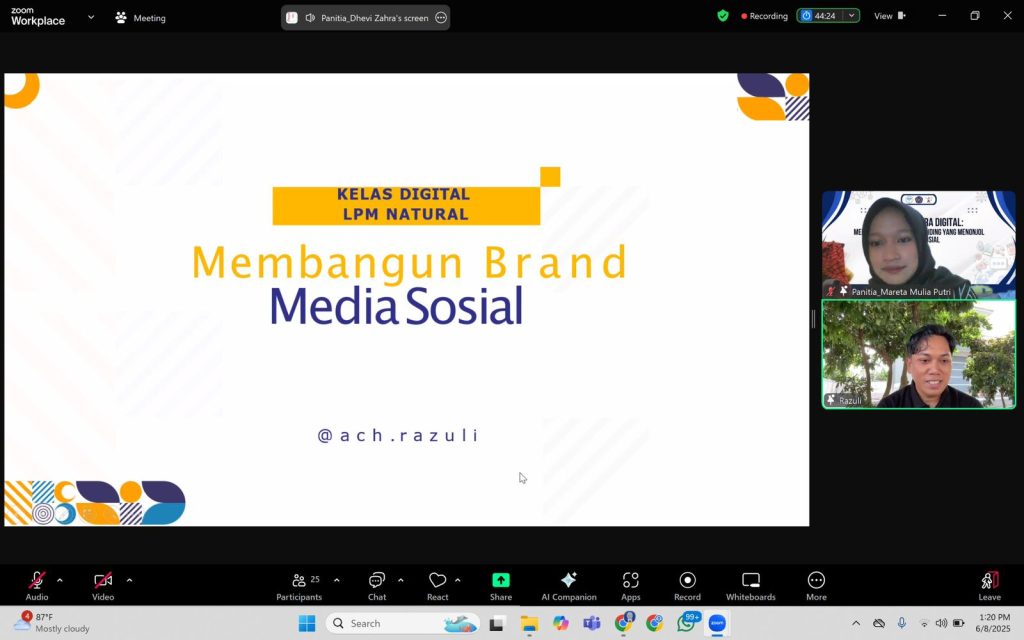Open the volume slider from the system tray
The height and width of the screenshot is (640, 1024).
click(941, 623)
